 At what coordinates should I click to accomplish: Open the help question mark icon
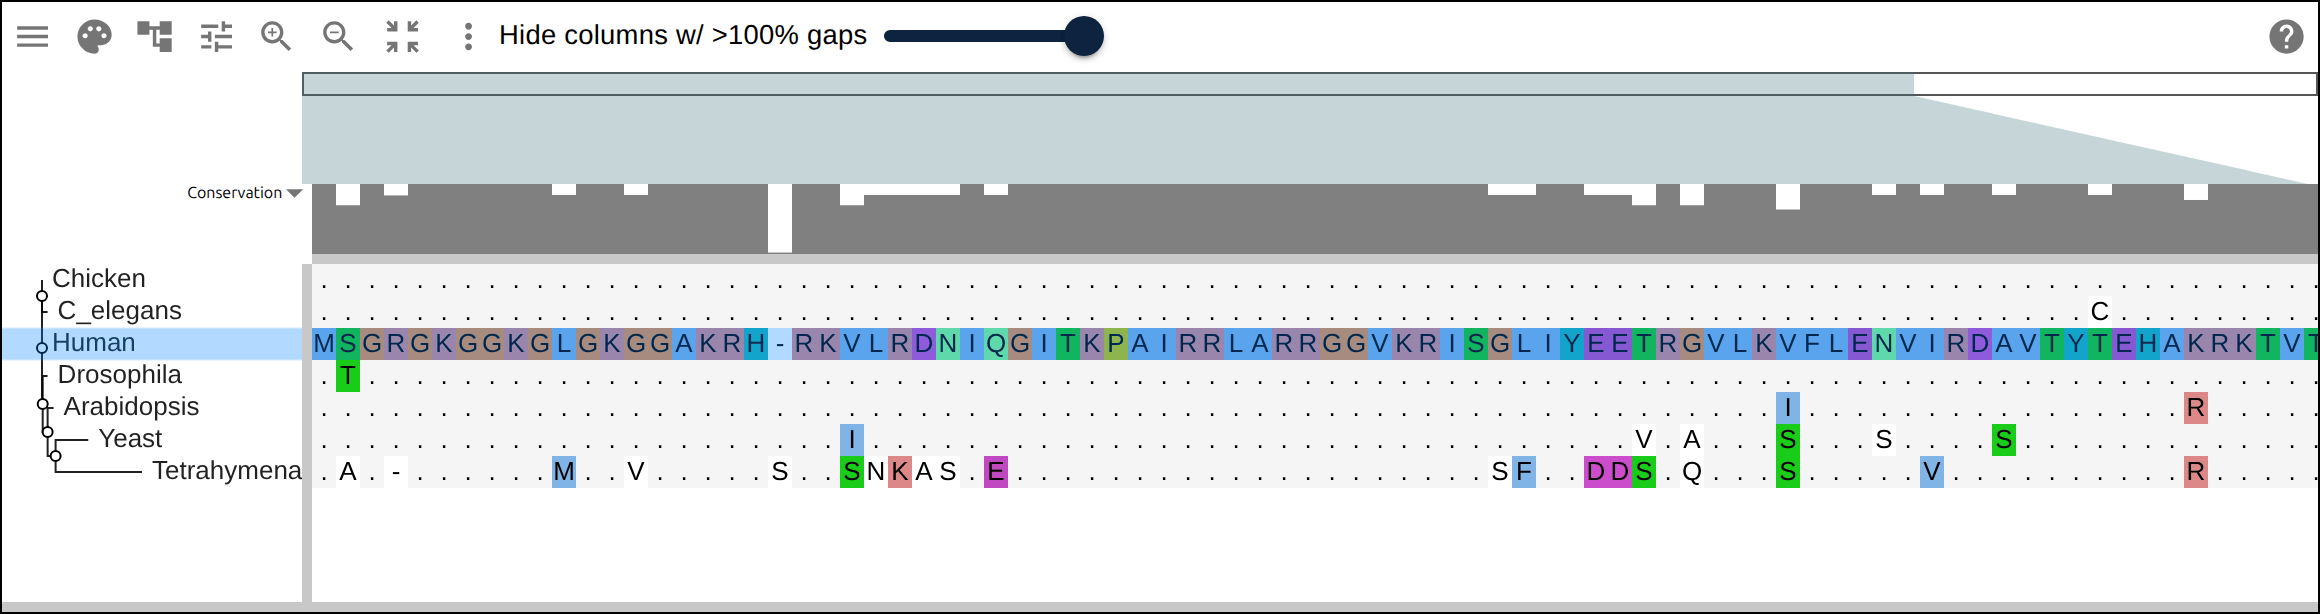[x=2286, y=37]
